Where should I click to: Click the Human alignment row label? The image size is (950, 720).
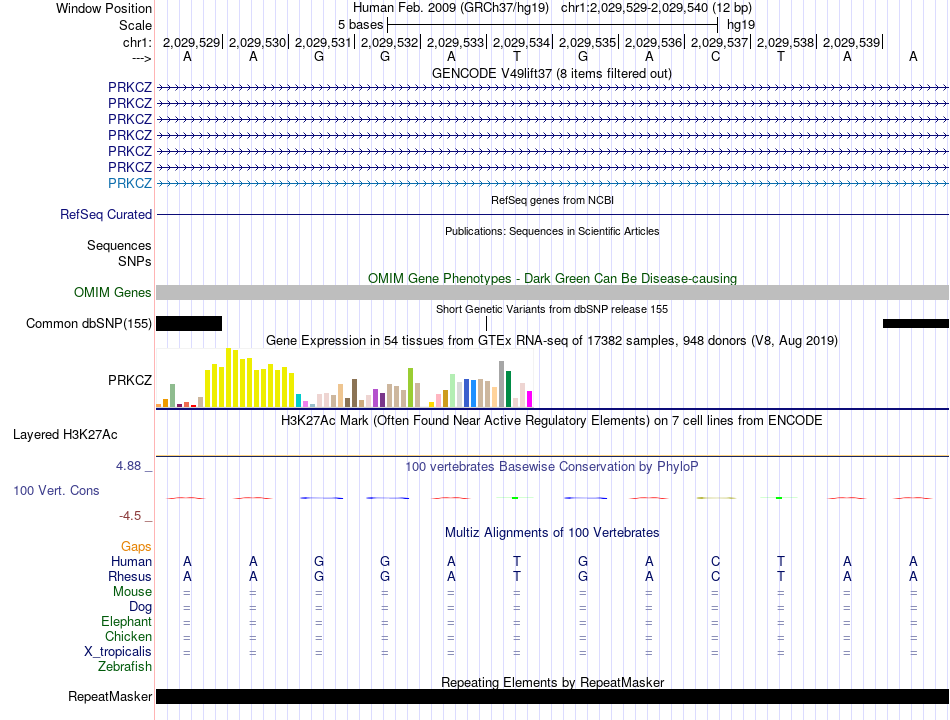(131, 561)
